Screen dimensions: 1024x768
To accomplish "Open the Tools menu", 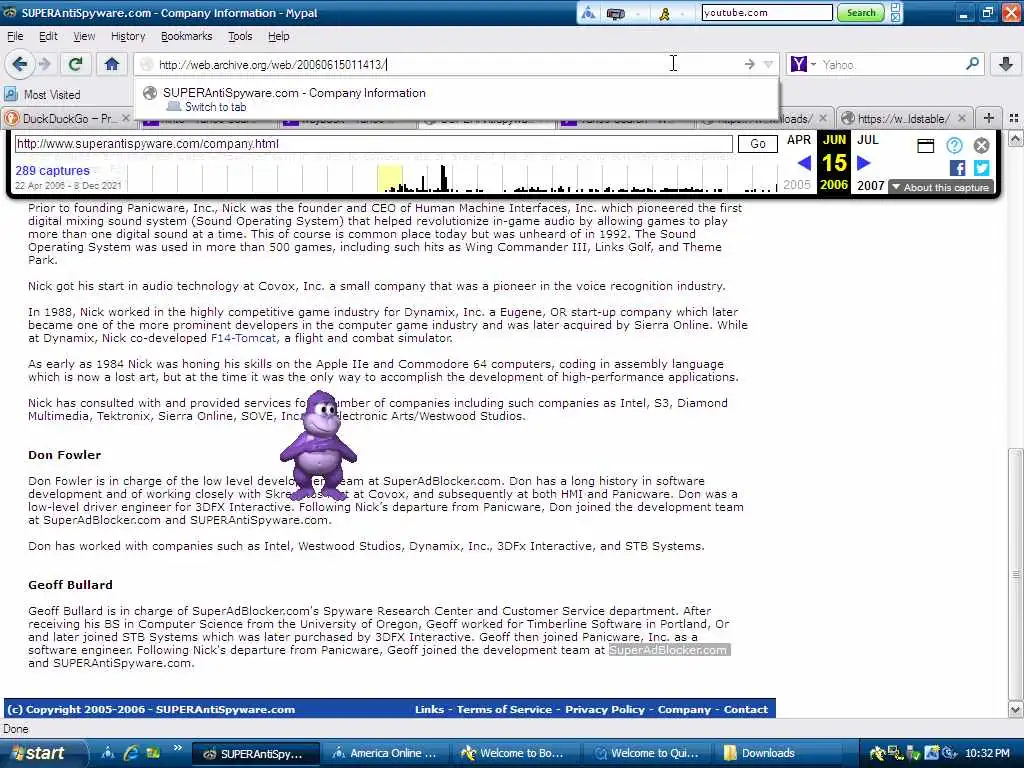I will tap(240, 36).
